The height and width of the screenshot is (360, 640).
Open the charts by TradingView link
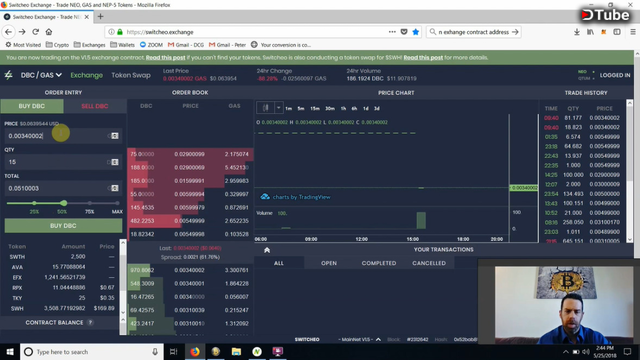click(x=296, y=197)
